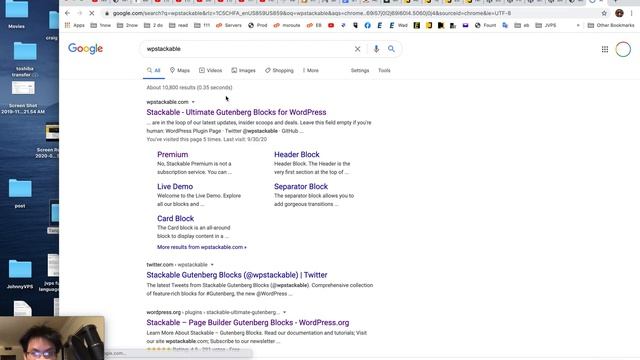Click the browser forward arrow
This screenshot has height=360, width=640.
(80, 13)
